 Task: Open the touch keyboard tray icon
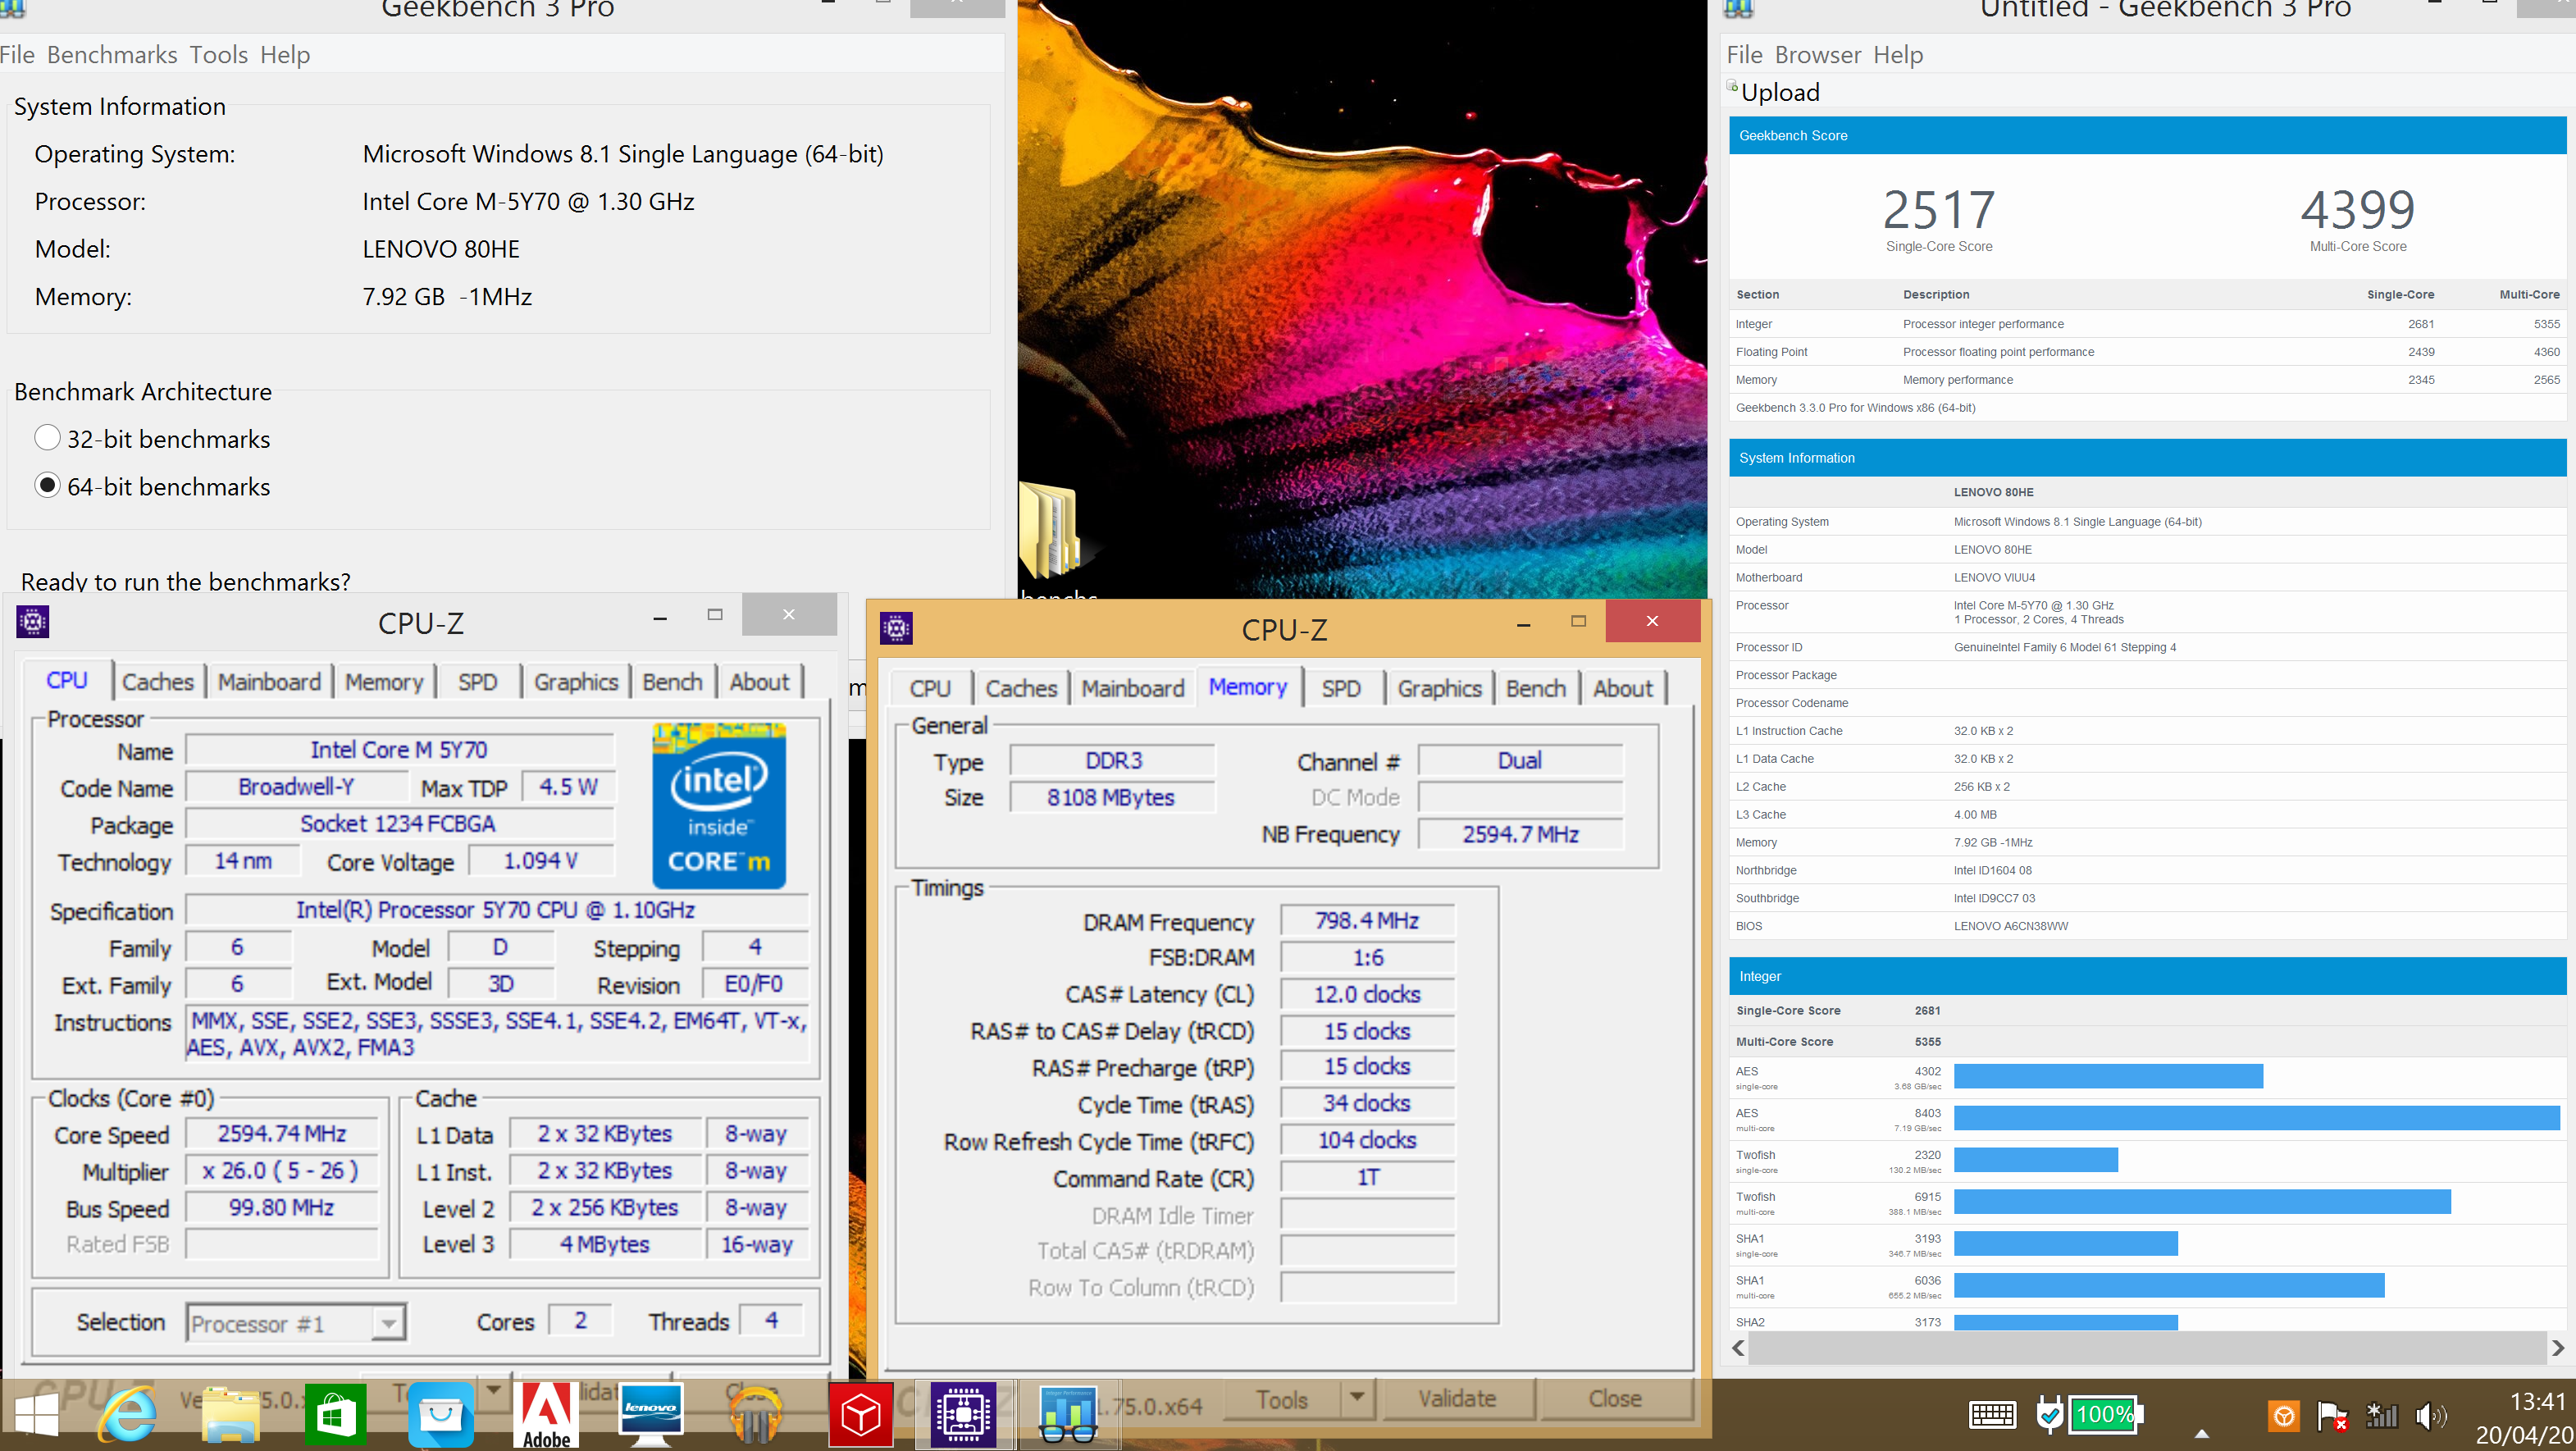point(1991,1414)
